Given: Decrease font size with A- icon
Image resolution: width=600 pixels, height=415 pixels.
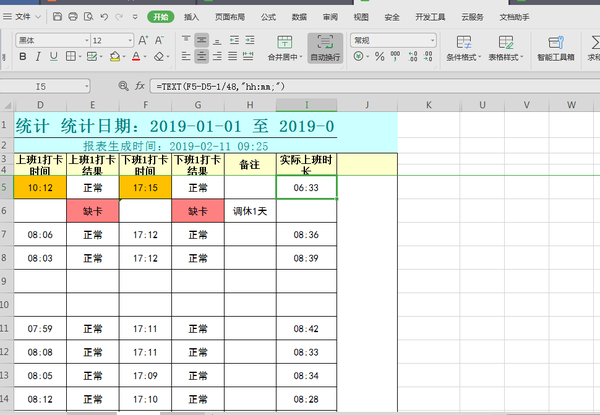Looking at the screenshot, I should (x=159, y=40).
